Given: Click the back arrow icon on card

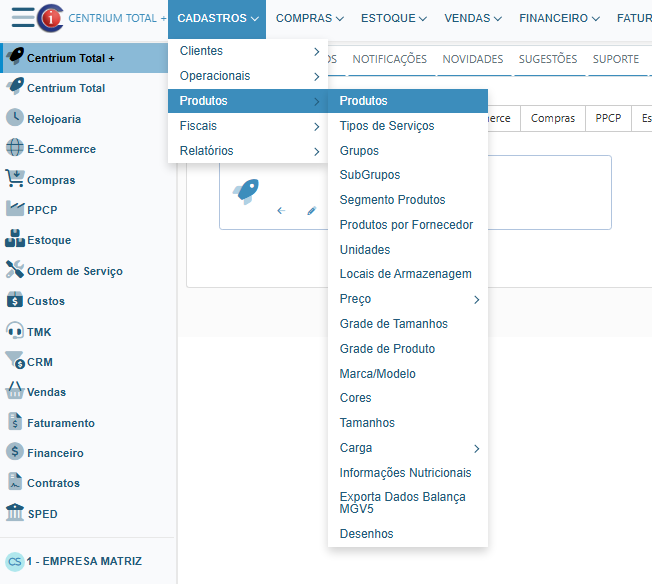Looking at the screenshot, I should coord(281,211).
